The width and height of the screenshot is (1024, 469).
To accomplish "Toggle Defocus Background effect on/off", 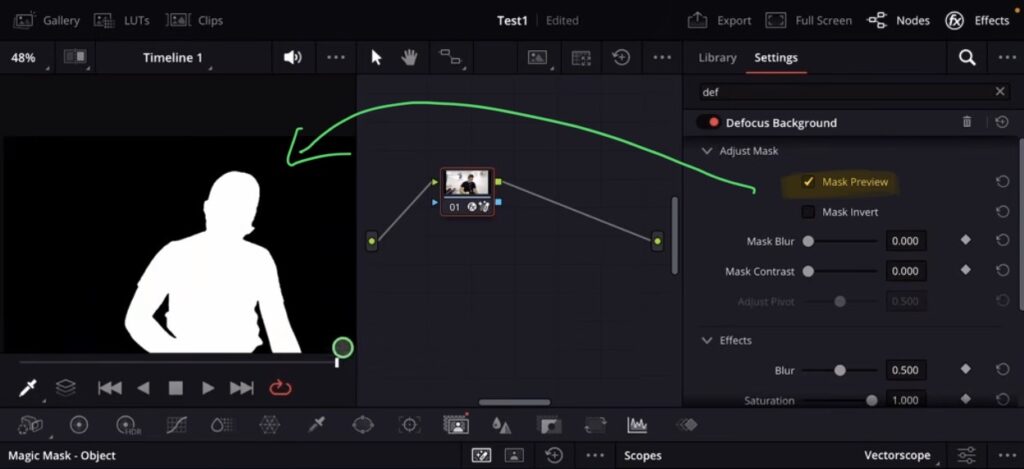I will click(x=708, y=122).
